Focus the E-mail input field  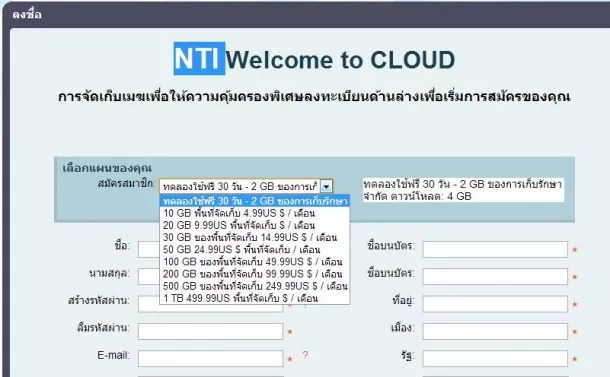tap(210, 359)
